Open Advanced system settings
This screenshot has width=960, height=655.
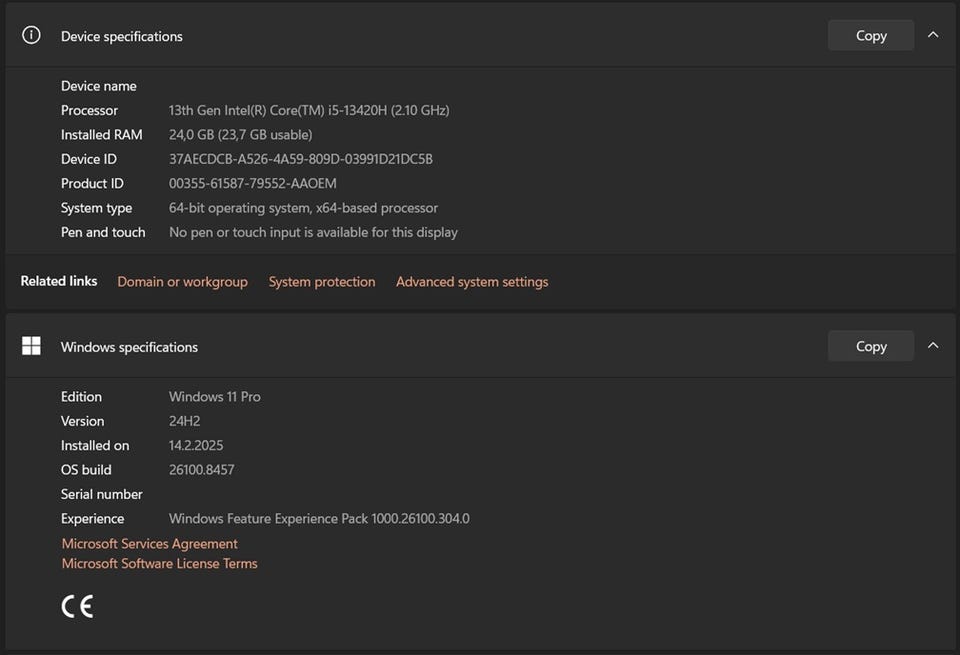pos(472,282)
